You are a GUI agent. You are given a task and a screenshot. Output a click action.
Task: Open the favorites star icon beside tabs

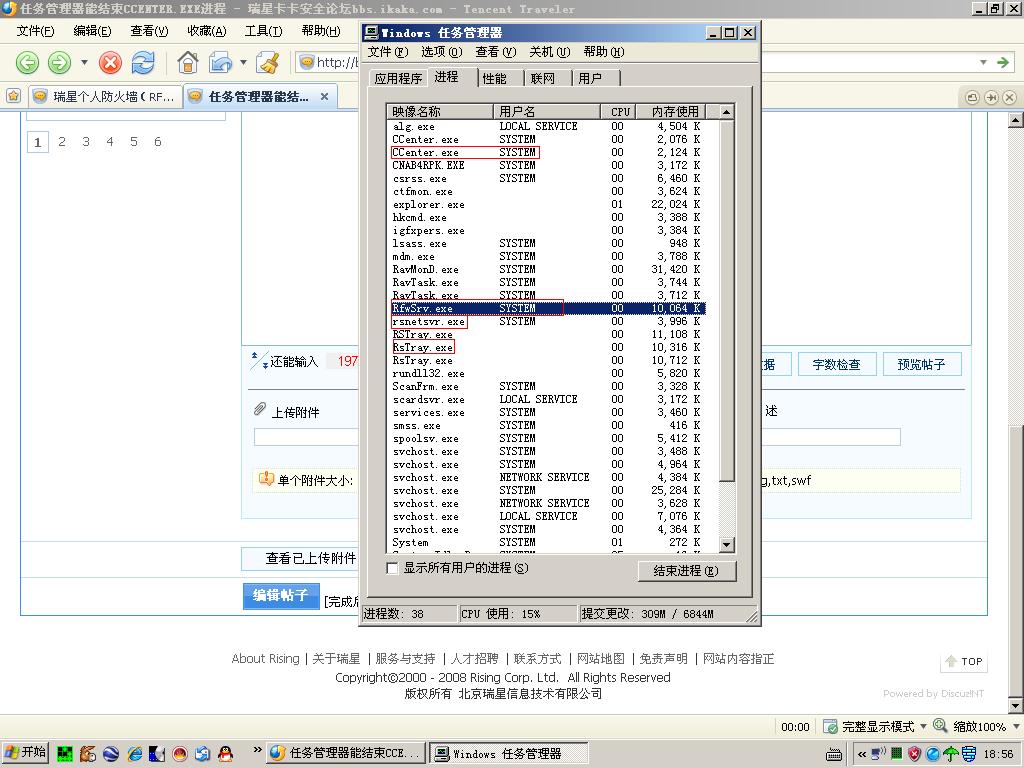13,97
